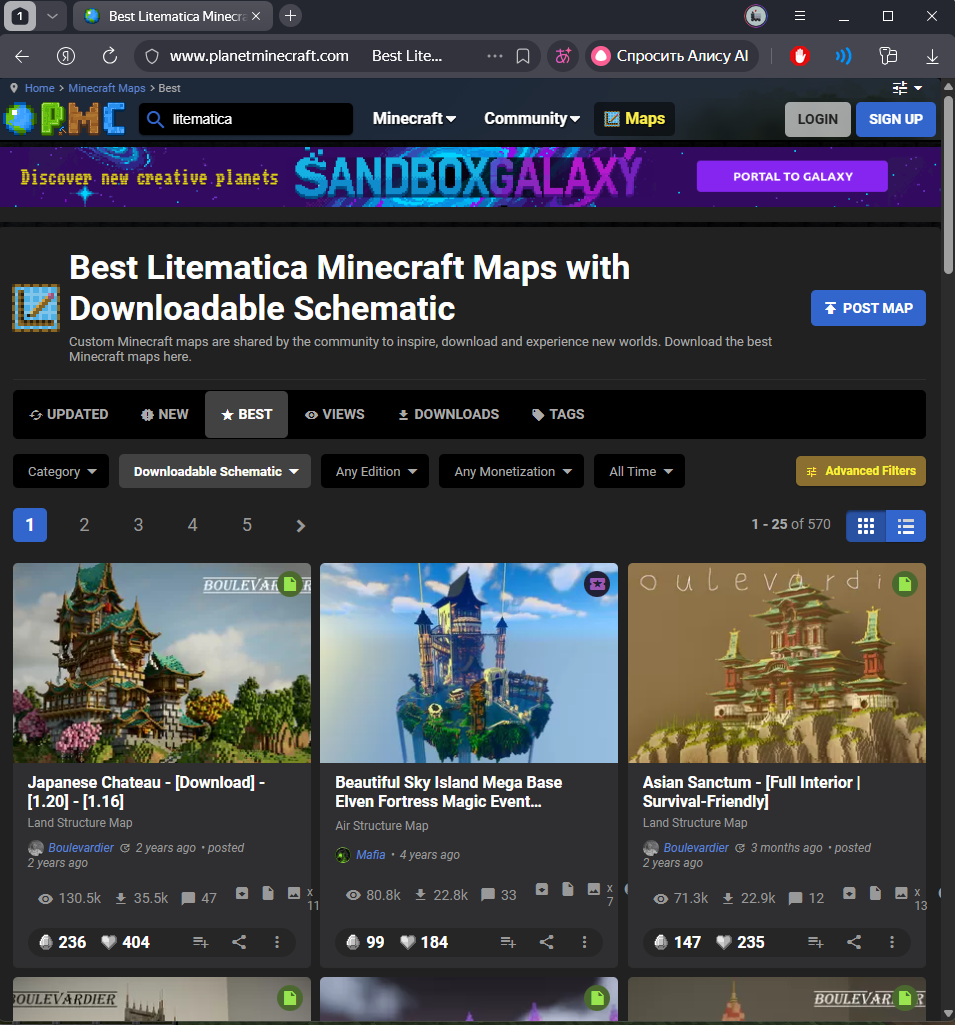Open the All Time period dropdown
955x1025 pixels.
tap(640, 471)
